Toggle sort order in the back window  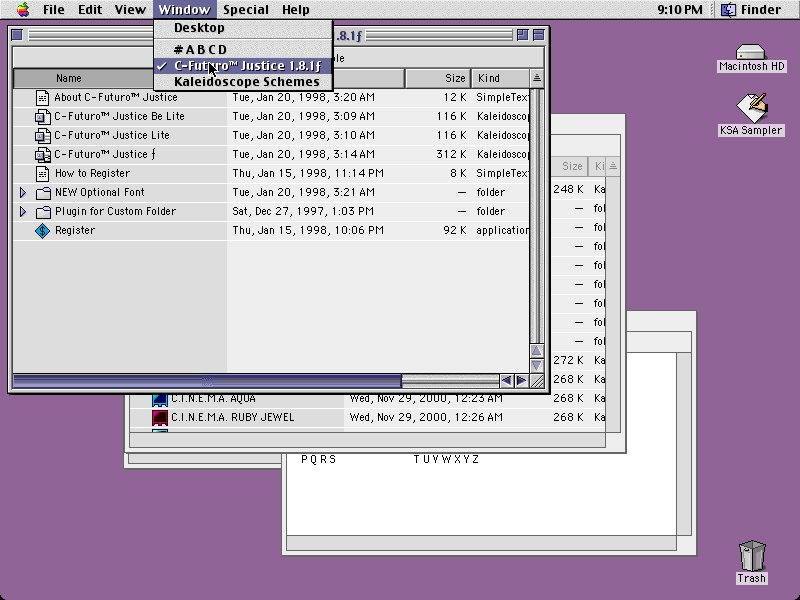point(613,166)
